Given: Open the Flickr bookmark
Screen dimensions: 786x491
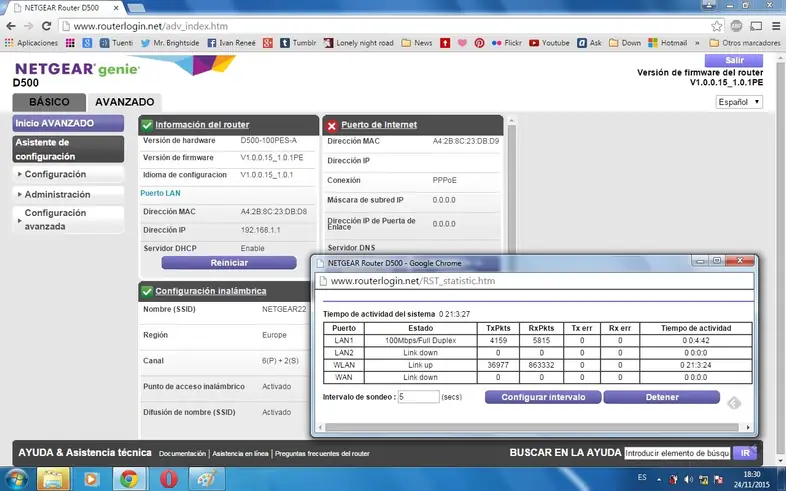Looking at the screenshot, I should pyautogui.click(x=506, y=43).
